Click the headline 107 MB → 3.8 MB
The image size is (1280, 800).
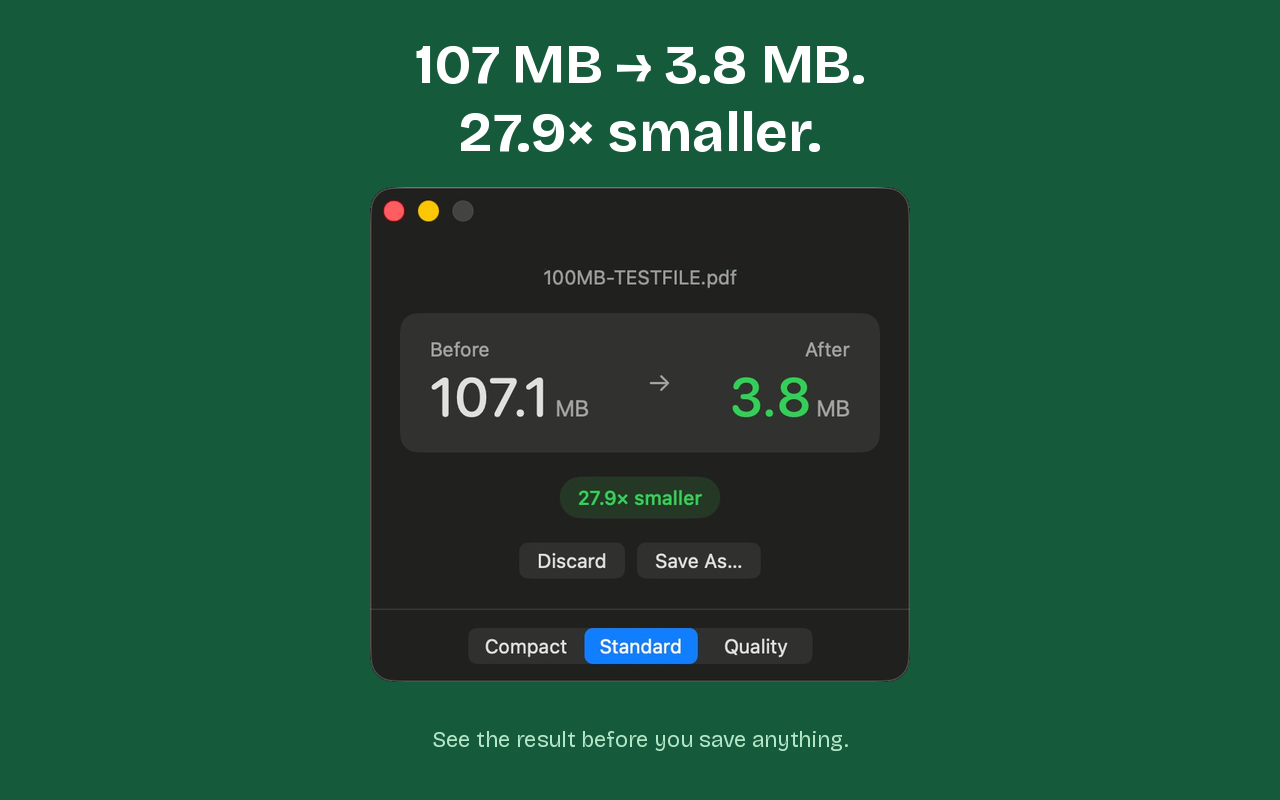pyautogui.click(x=640, y=66)
